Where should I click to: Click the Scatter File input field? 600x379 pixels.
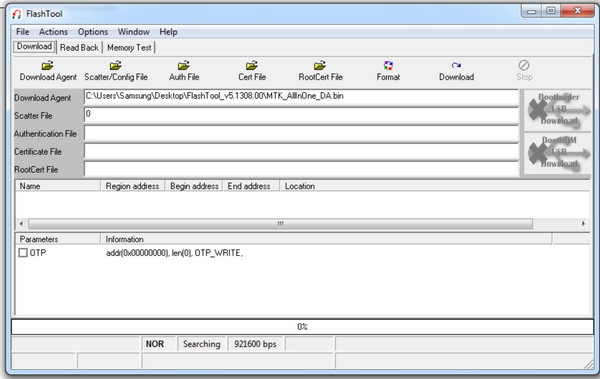[x=301, y=115]
